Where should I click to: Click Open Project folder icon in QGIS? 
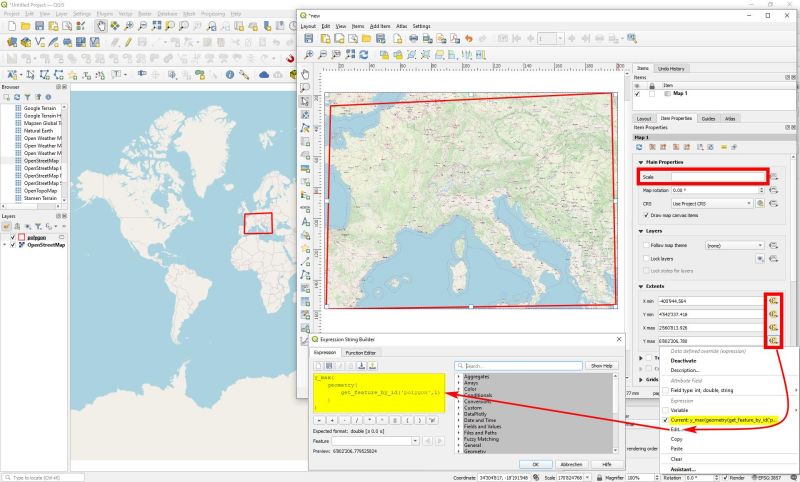(26, 26)
